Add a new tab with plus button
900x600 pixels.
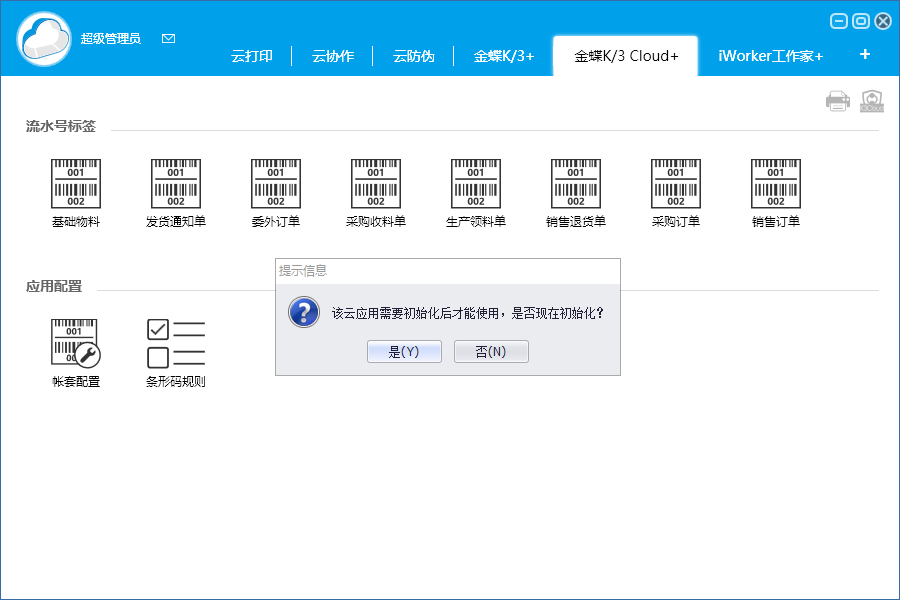(865, 55)
